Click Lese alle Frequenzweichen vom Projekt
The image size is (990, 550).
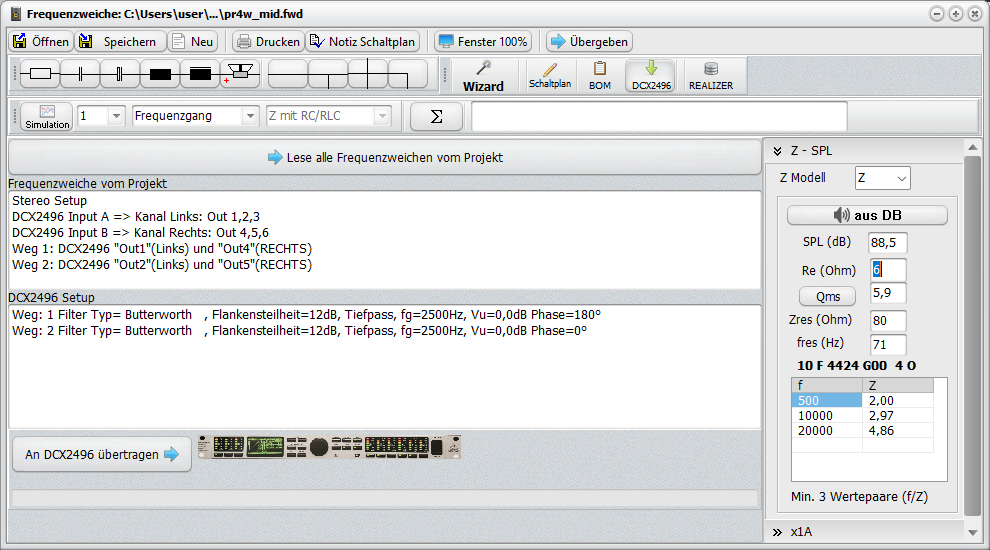pos(385,157)
